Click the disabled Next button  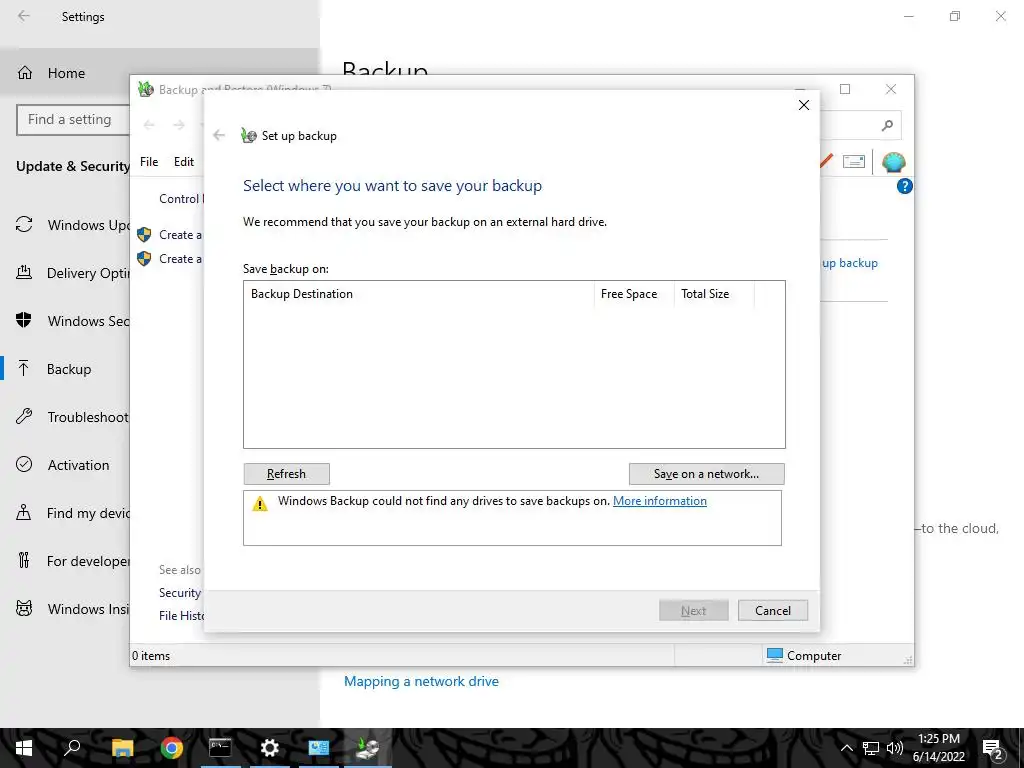tap(694, 611)
